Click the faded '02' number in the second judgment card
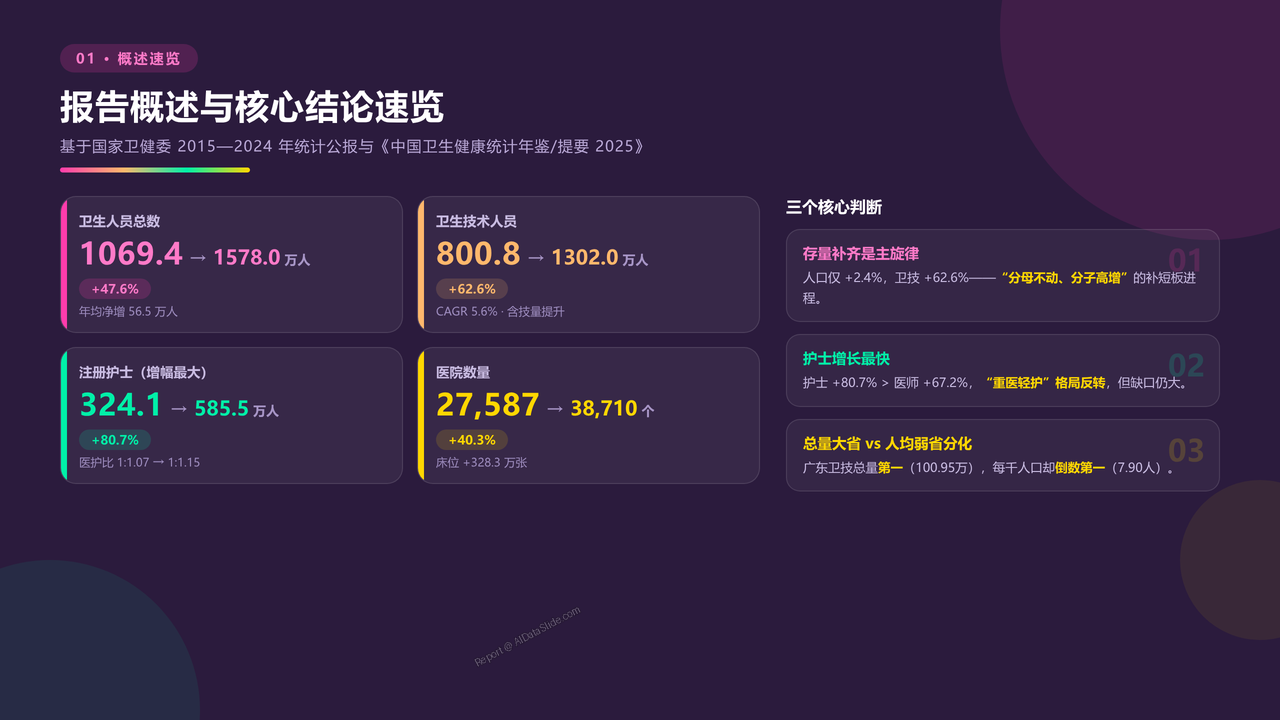This screenshot has width=1280, height=720. point(1186,366)
